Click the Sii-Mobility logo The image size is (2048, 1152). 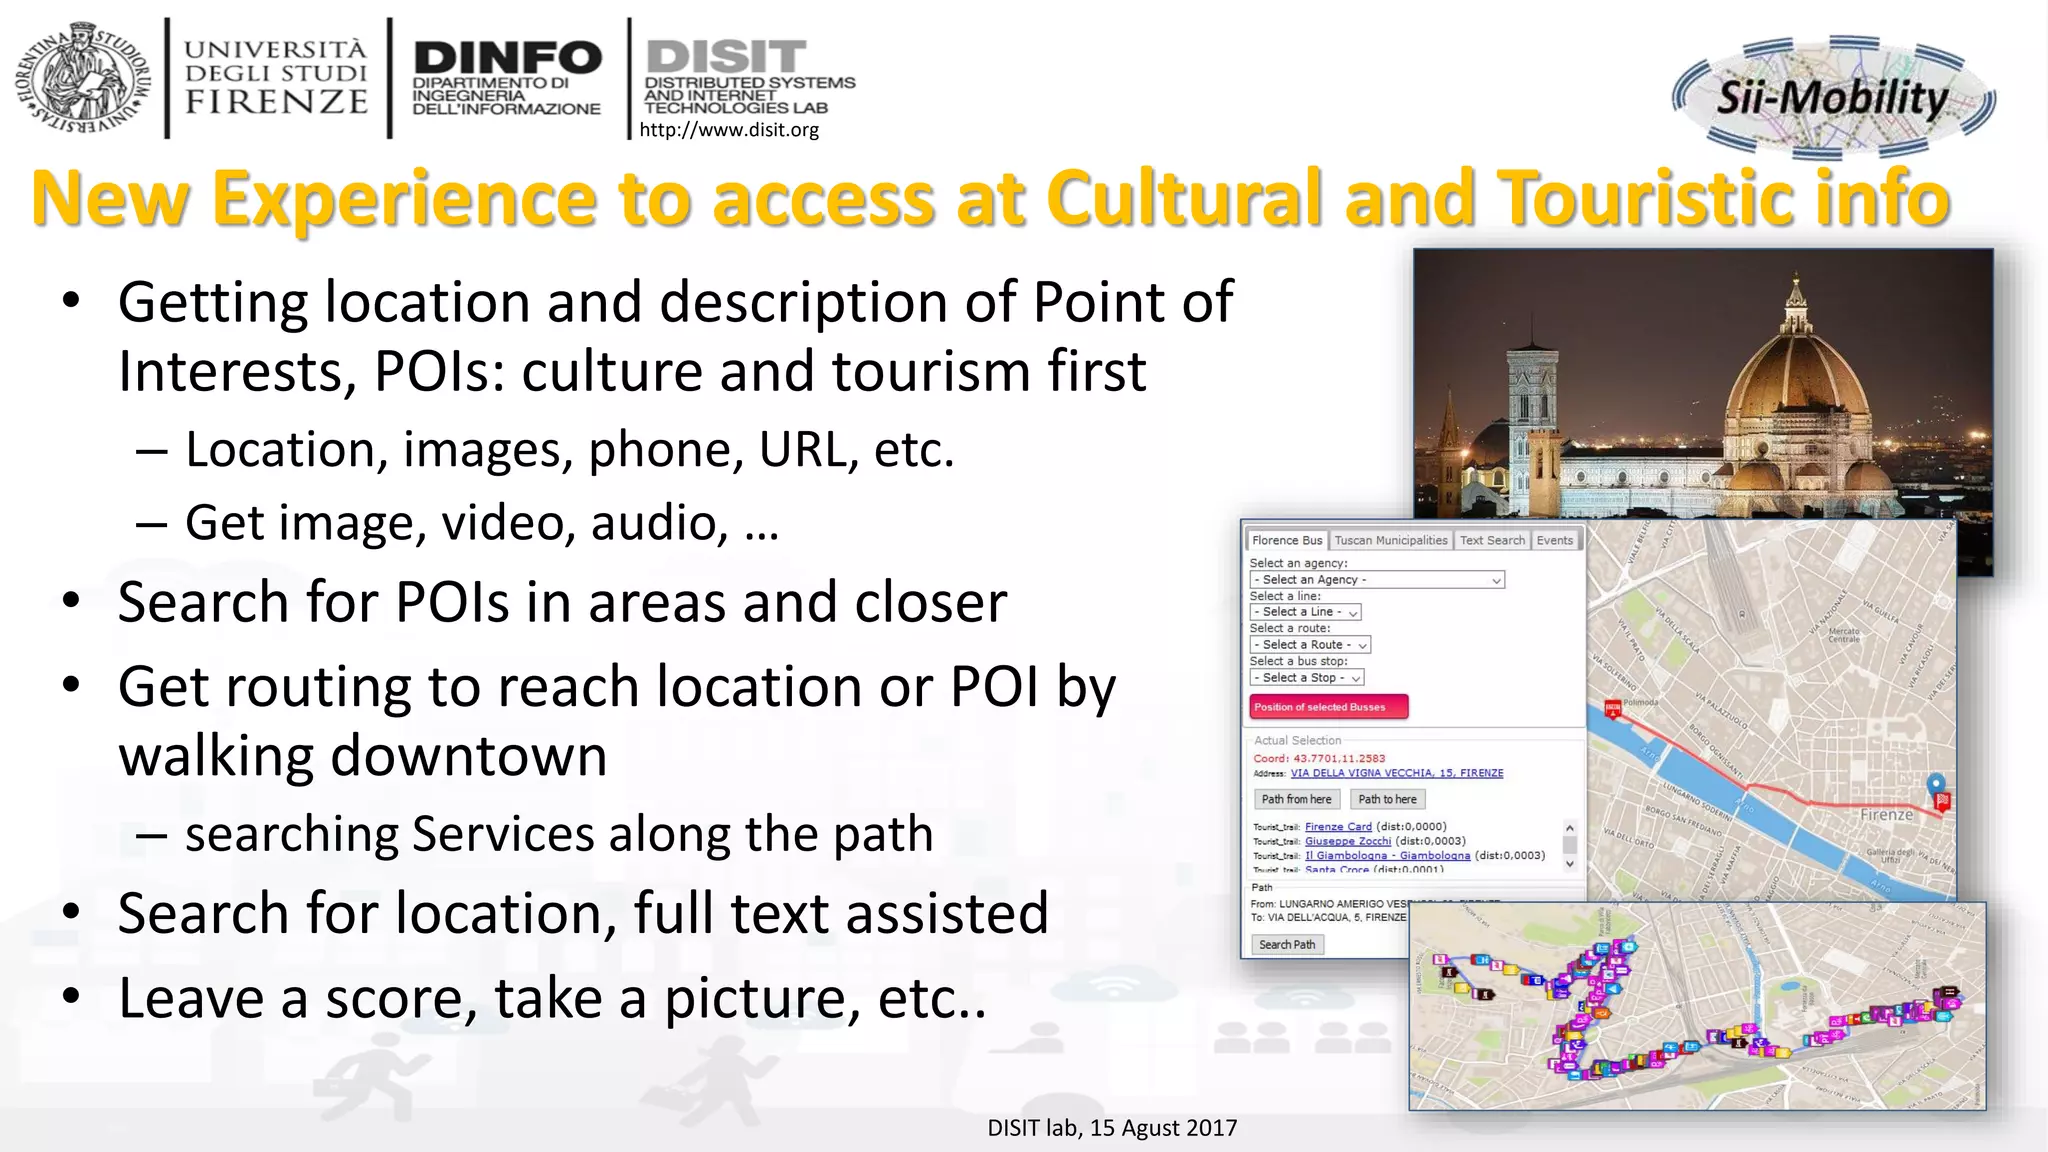click(1833, 98)
